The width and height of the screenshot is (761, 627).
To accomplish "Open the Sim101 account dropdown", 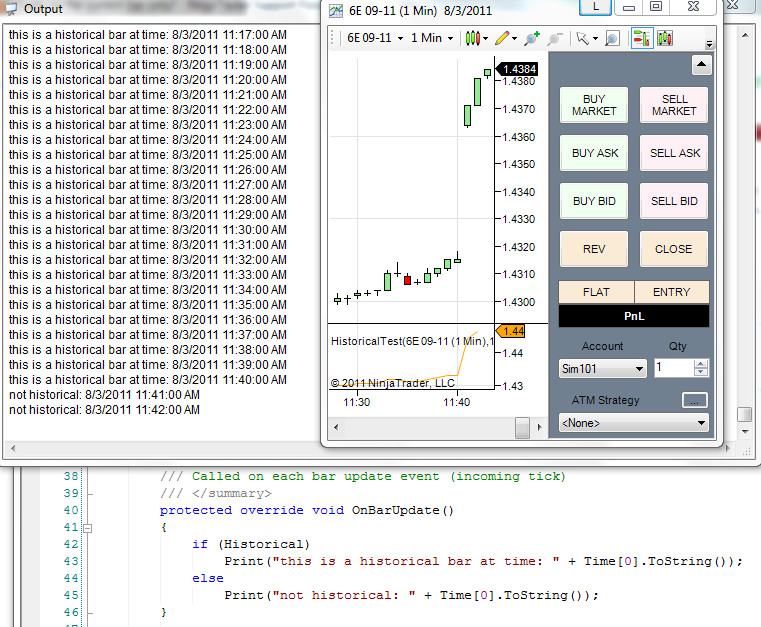I will click(x=602, y=369).
